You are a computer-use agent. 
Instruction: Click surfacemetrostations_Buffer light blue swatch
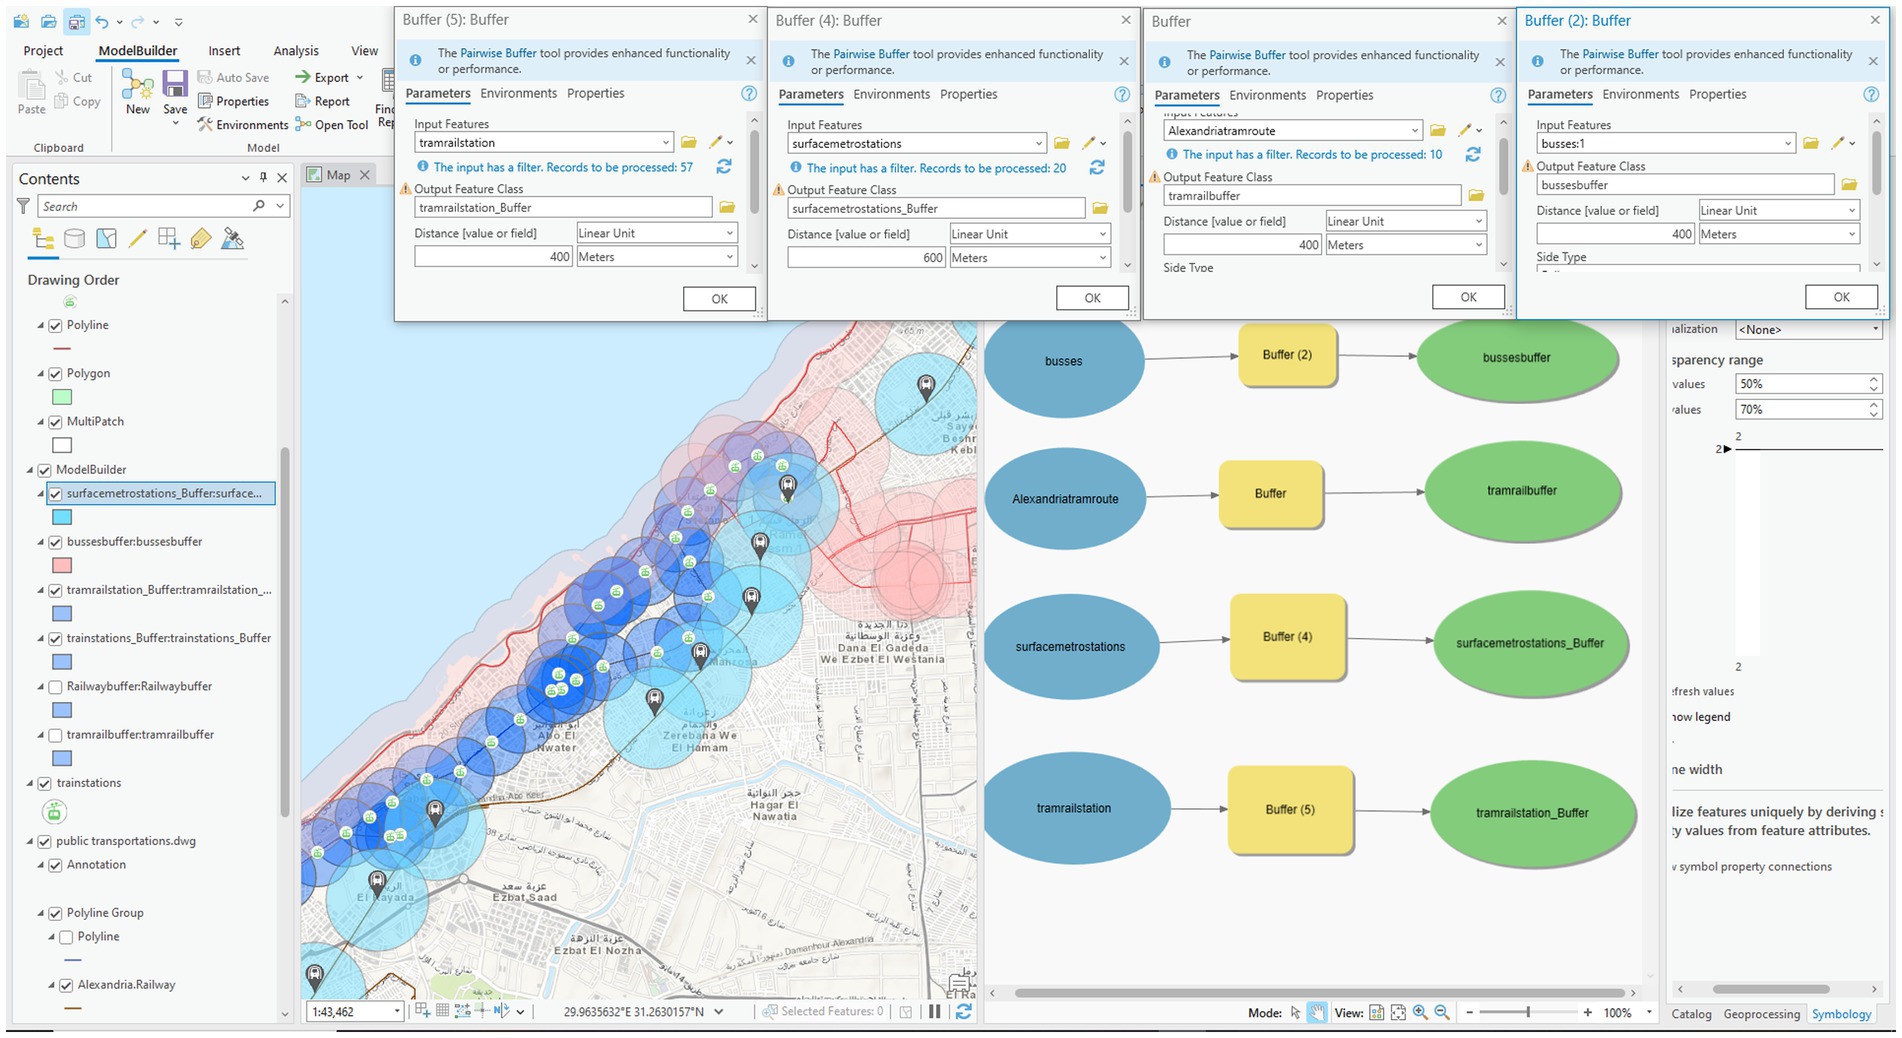(61, 518)
